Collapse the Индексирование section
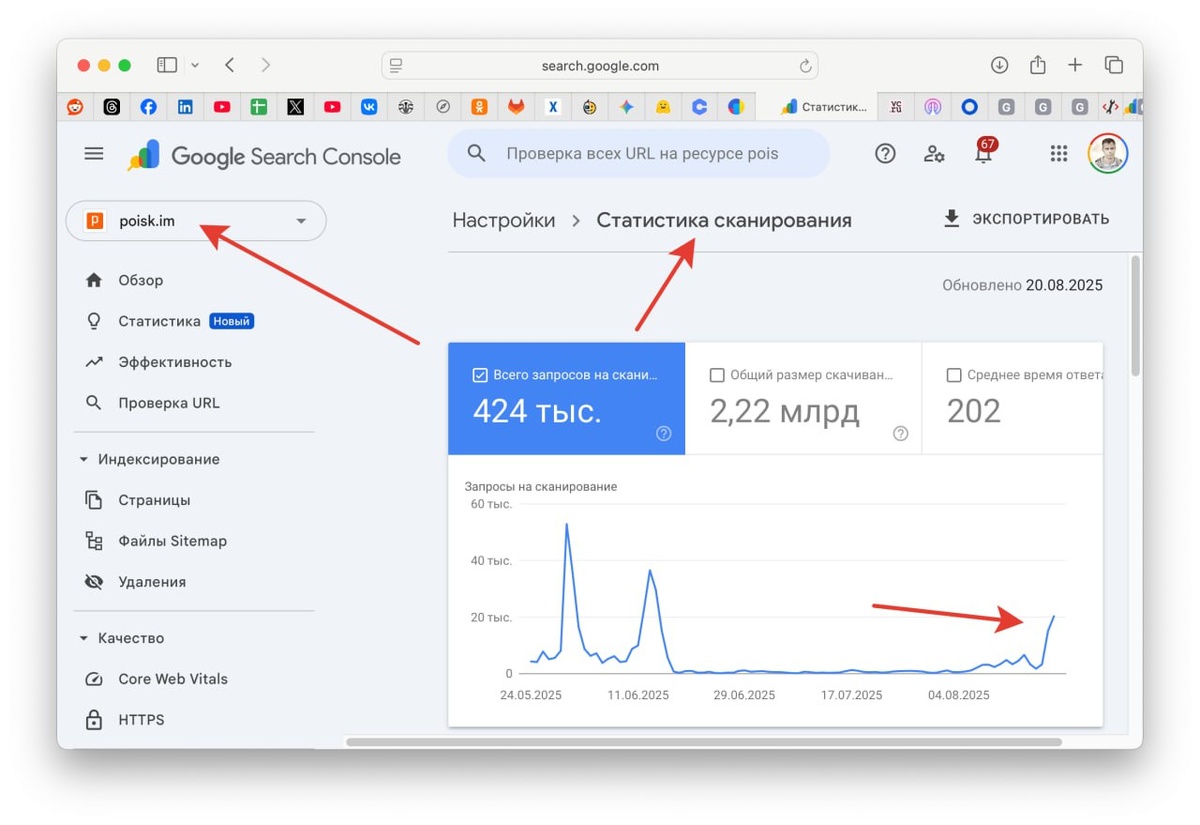The image size is (1200, 825). click(83, 459)
